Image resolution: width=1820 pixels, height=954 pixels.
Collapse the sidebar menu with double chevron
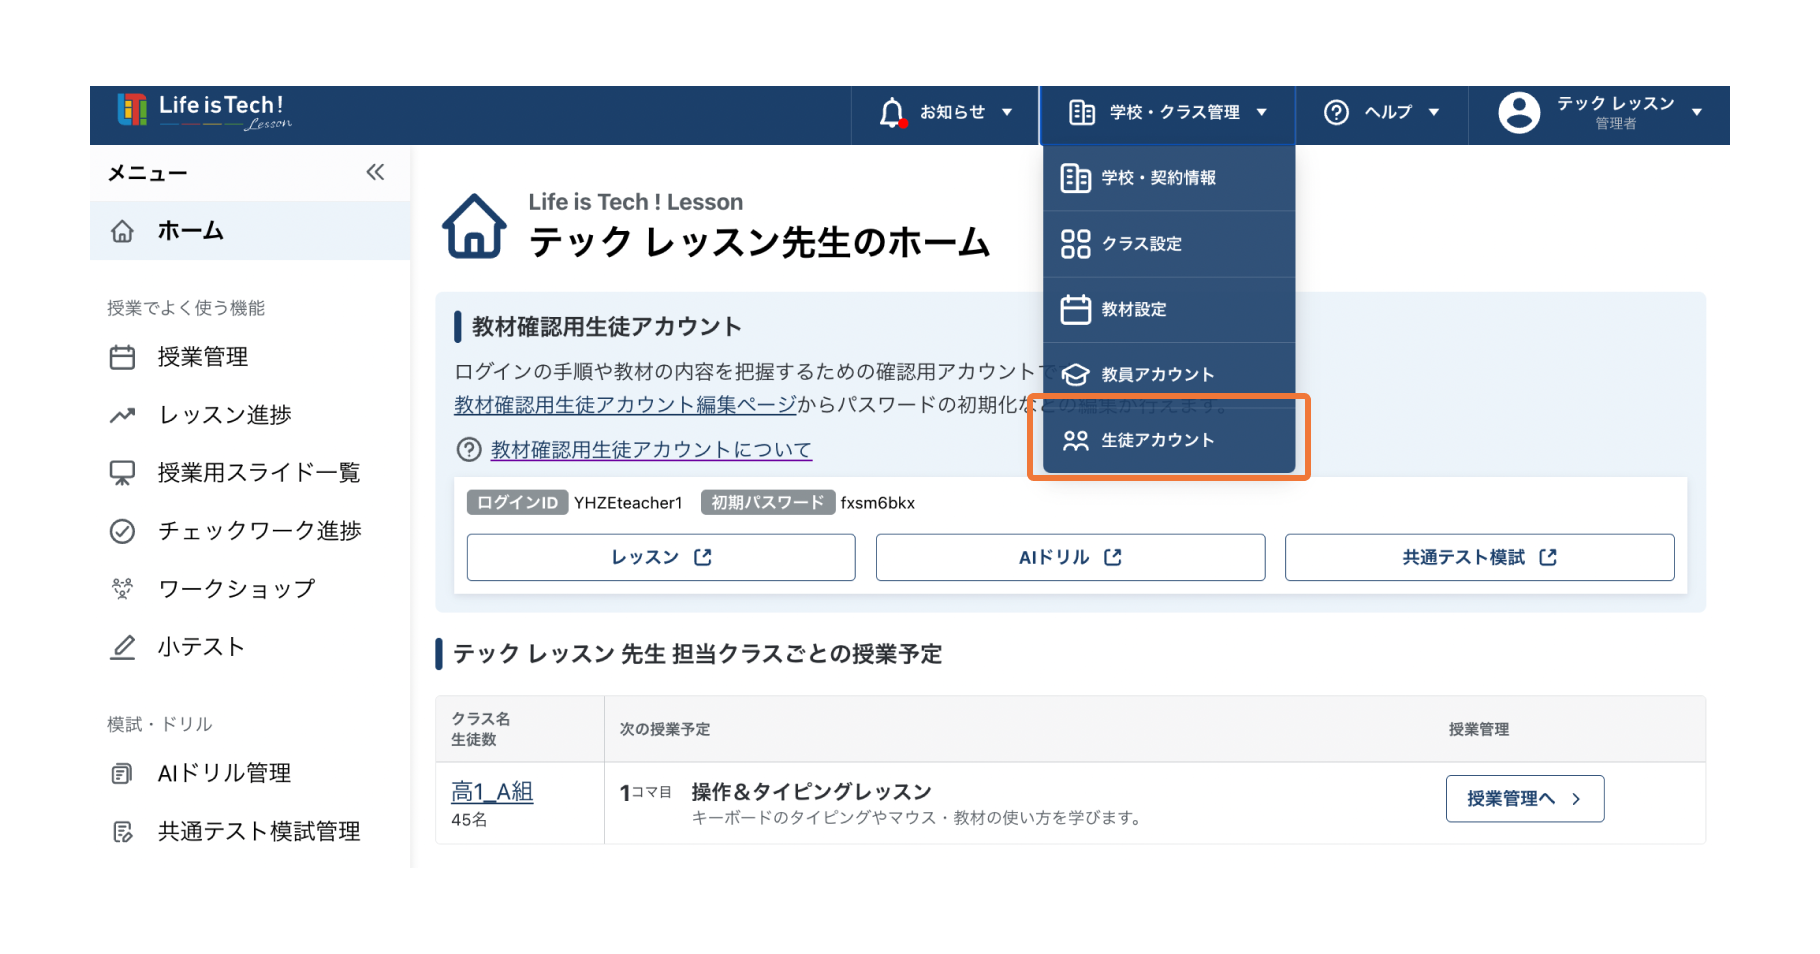tap(375, 172)
